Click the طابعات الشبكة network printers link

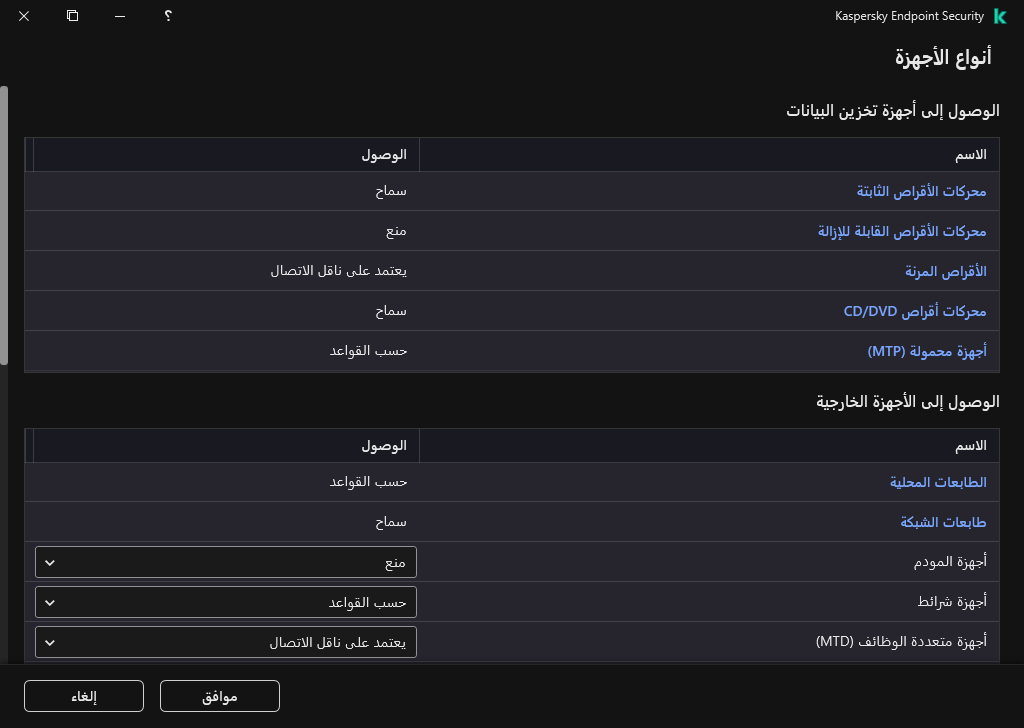click(x=943, y=521)
